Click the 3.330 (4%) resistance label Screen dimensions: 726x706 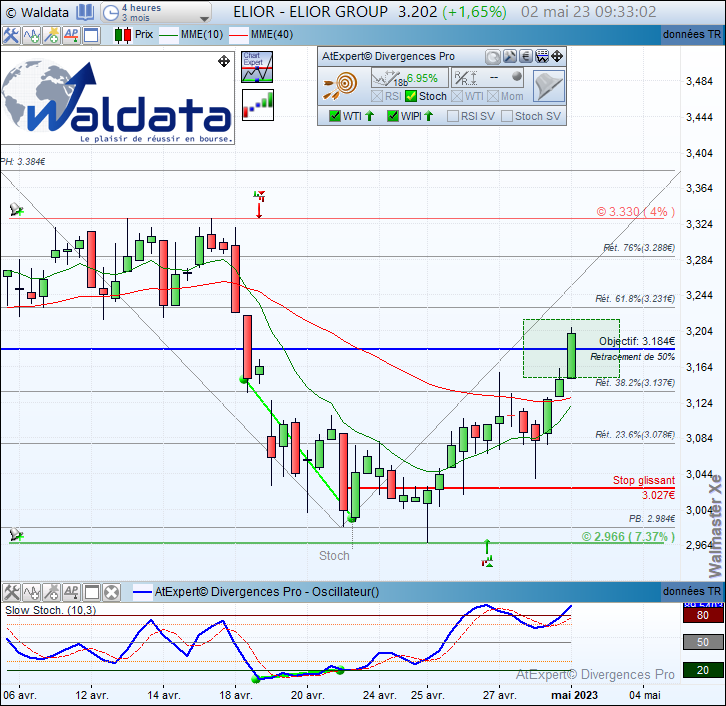(x=635, y=212)
